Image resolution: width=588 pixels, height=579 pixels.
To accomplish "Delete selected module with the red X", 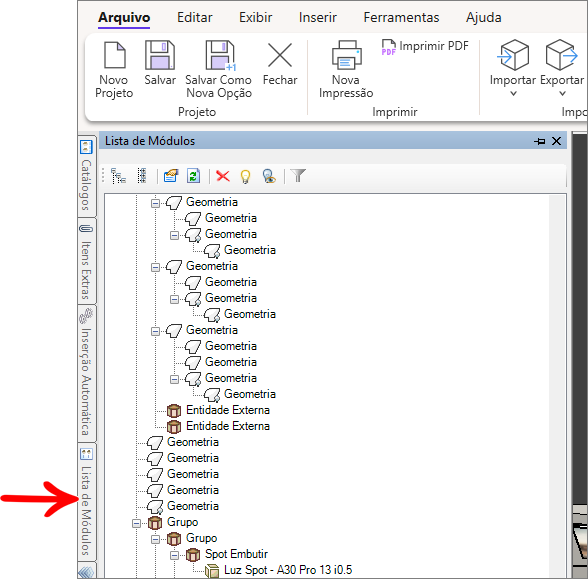I will [223, 176].
